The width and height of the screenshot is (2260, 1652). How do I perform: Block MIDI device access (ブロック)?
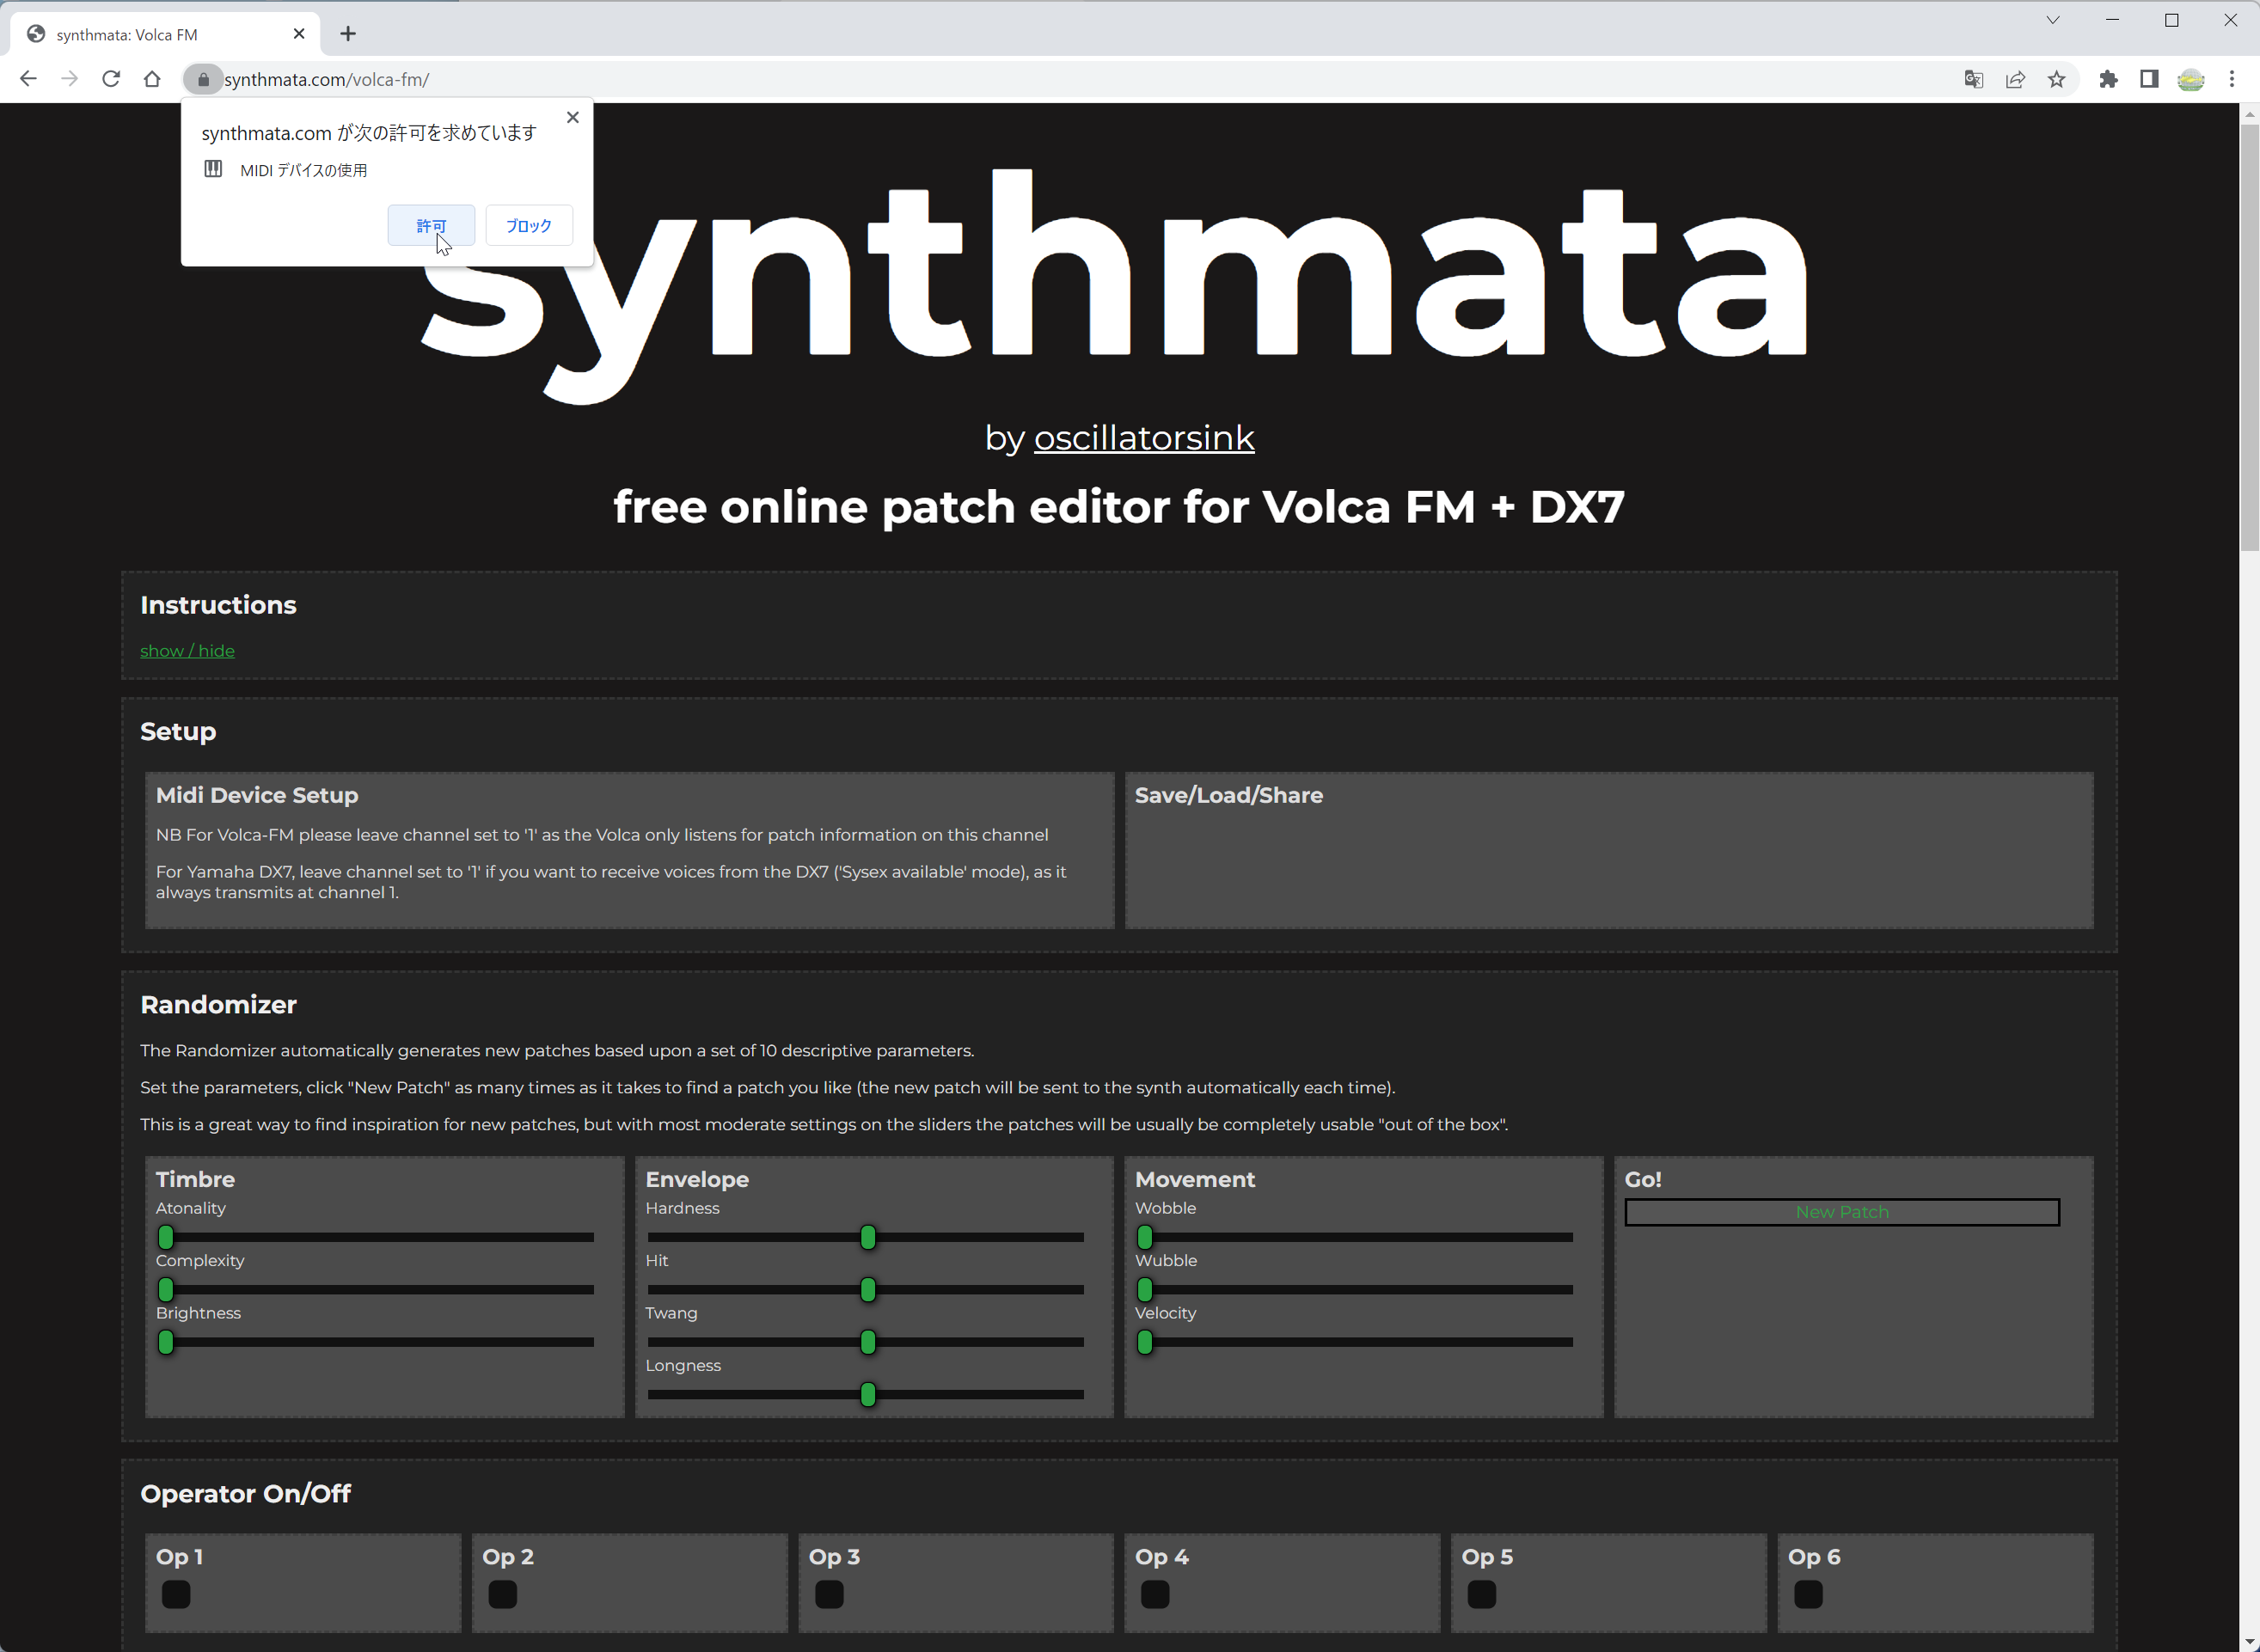point(529,226)
